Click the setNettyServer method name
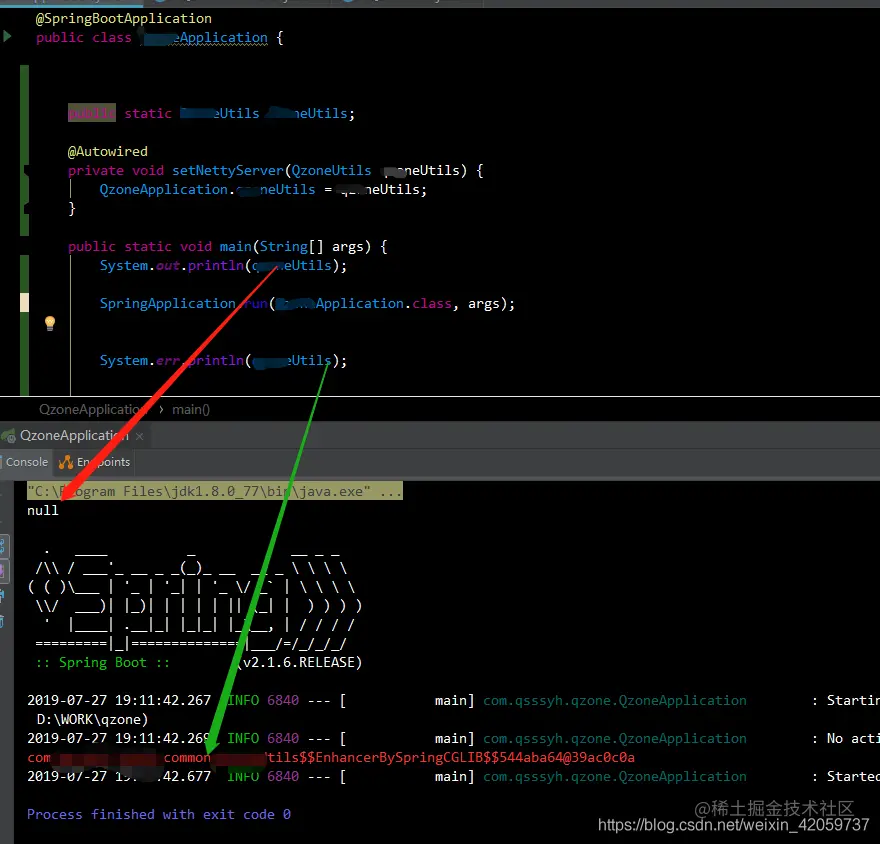Viewport: 880px width, 844px height. (228, 171)
